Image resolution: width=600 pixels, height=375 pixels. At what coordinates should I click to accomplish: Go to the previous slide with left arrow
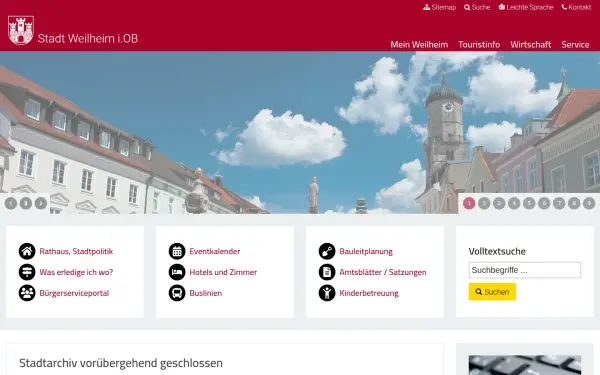(x=11, y=203)
